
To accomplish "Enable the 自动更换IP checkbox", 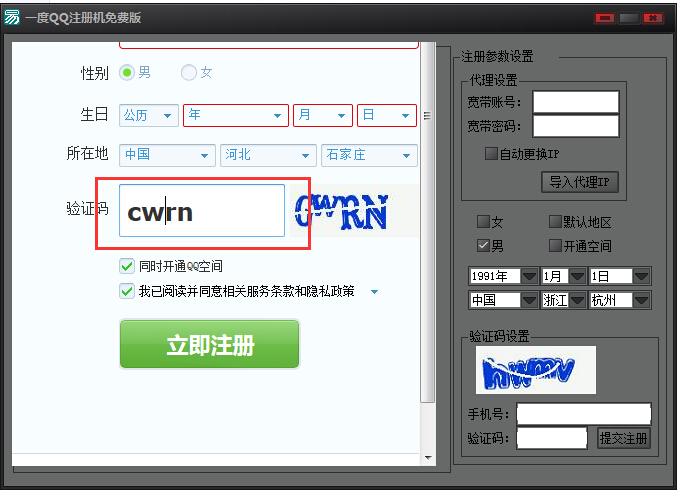I will point(491,154).
